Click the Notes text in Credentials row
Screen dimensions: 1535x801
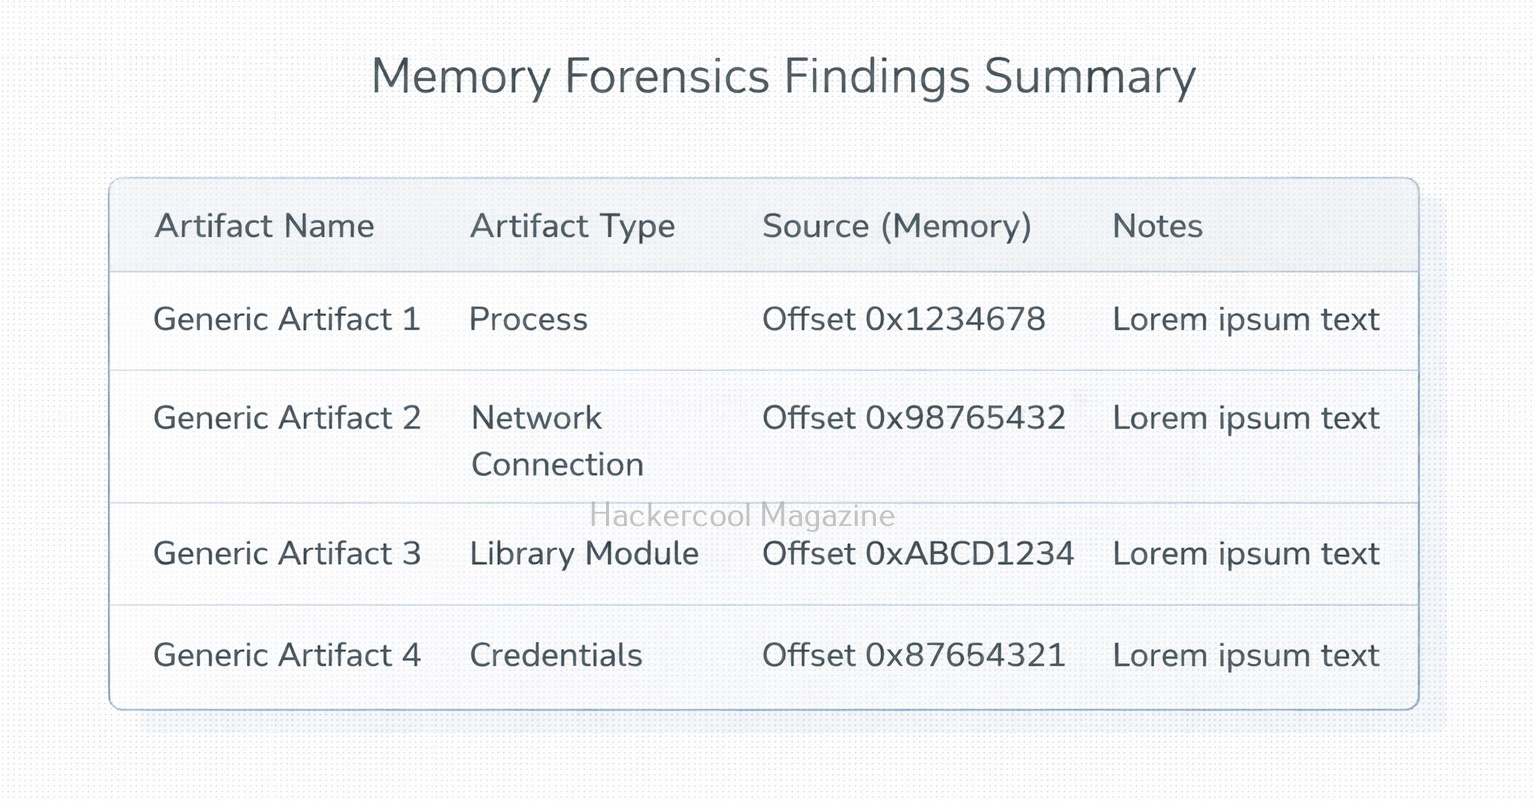(1245, 656)
